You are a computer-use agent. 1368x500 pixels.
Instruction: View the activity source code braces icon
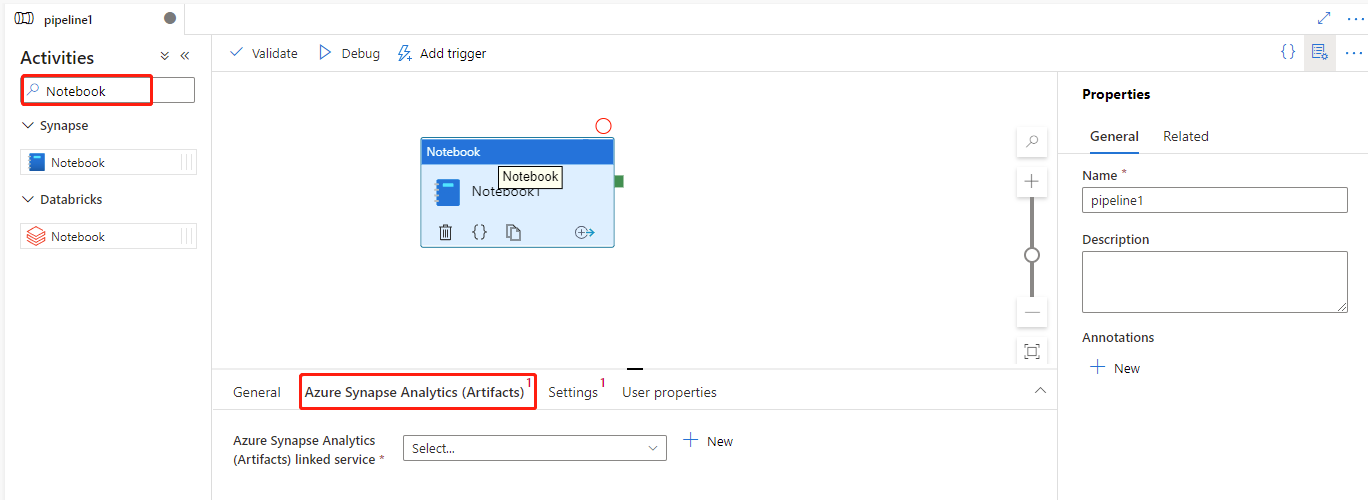point(479,232)
